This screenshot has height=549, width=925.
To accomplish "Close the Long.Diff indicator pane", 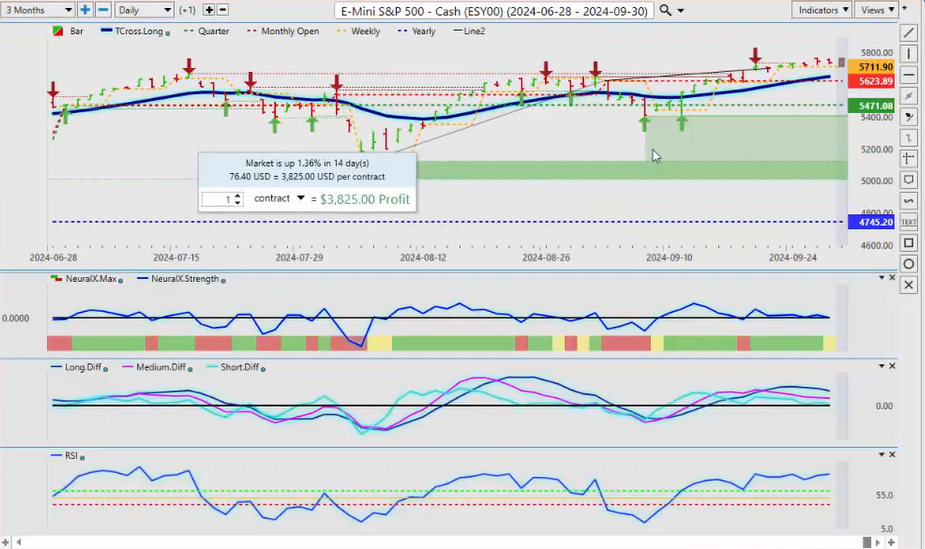I will pyautogui.click(x=892, y=366).
